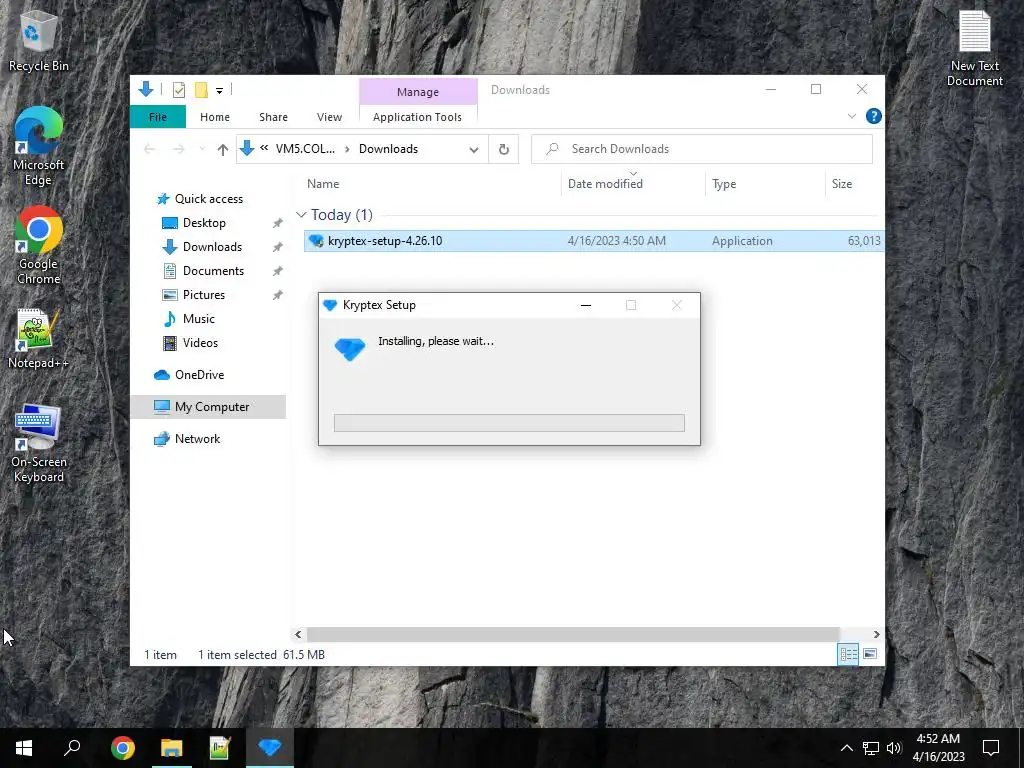Image resolution: width=1024 pixels, height=768 pixels.
Task: Open the recent locations dropdown arrow
Action: tap(202, 150)
